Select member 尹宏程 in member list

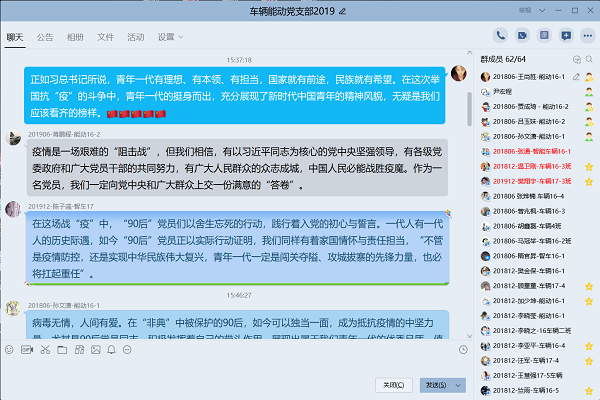(x=536, y=92)
